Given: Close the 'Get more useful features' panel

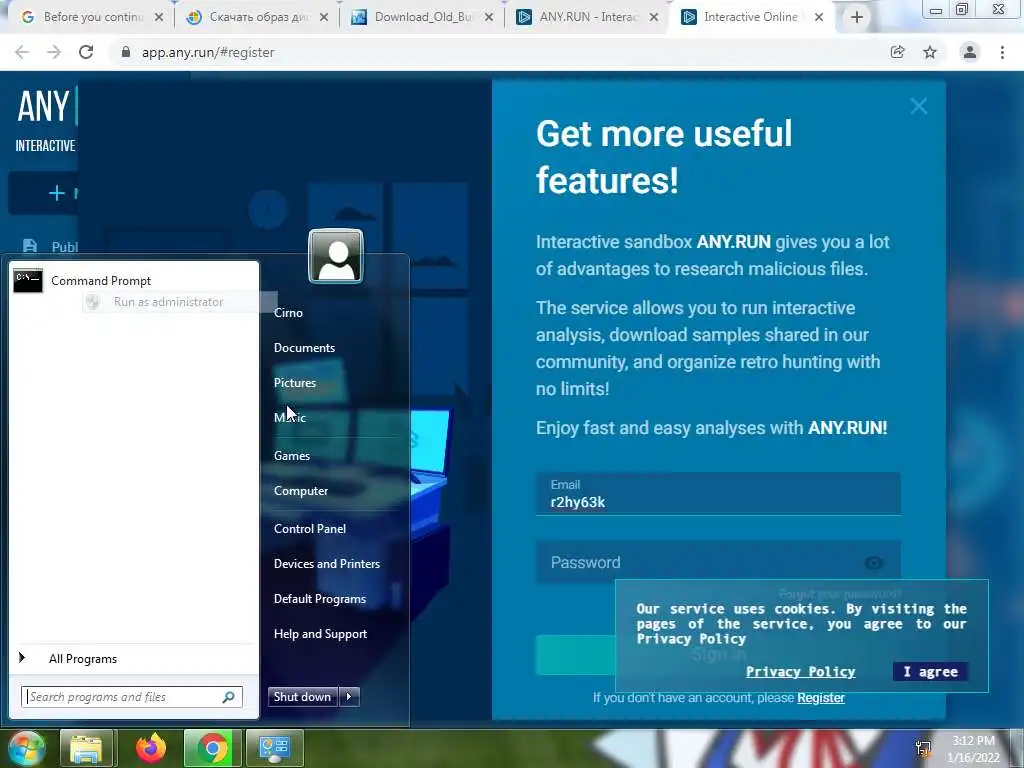Looking at the screenshot, I should [x=919, y=106].
